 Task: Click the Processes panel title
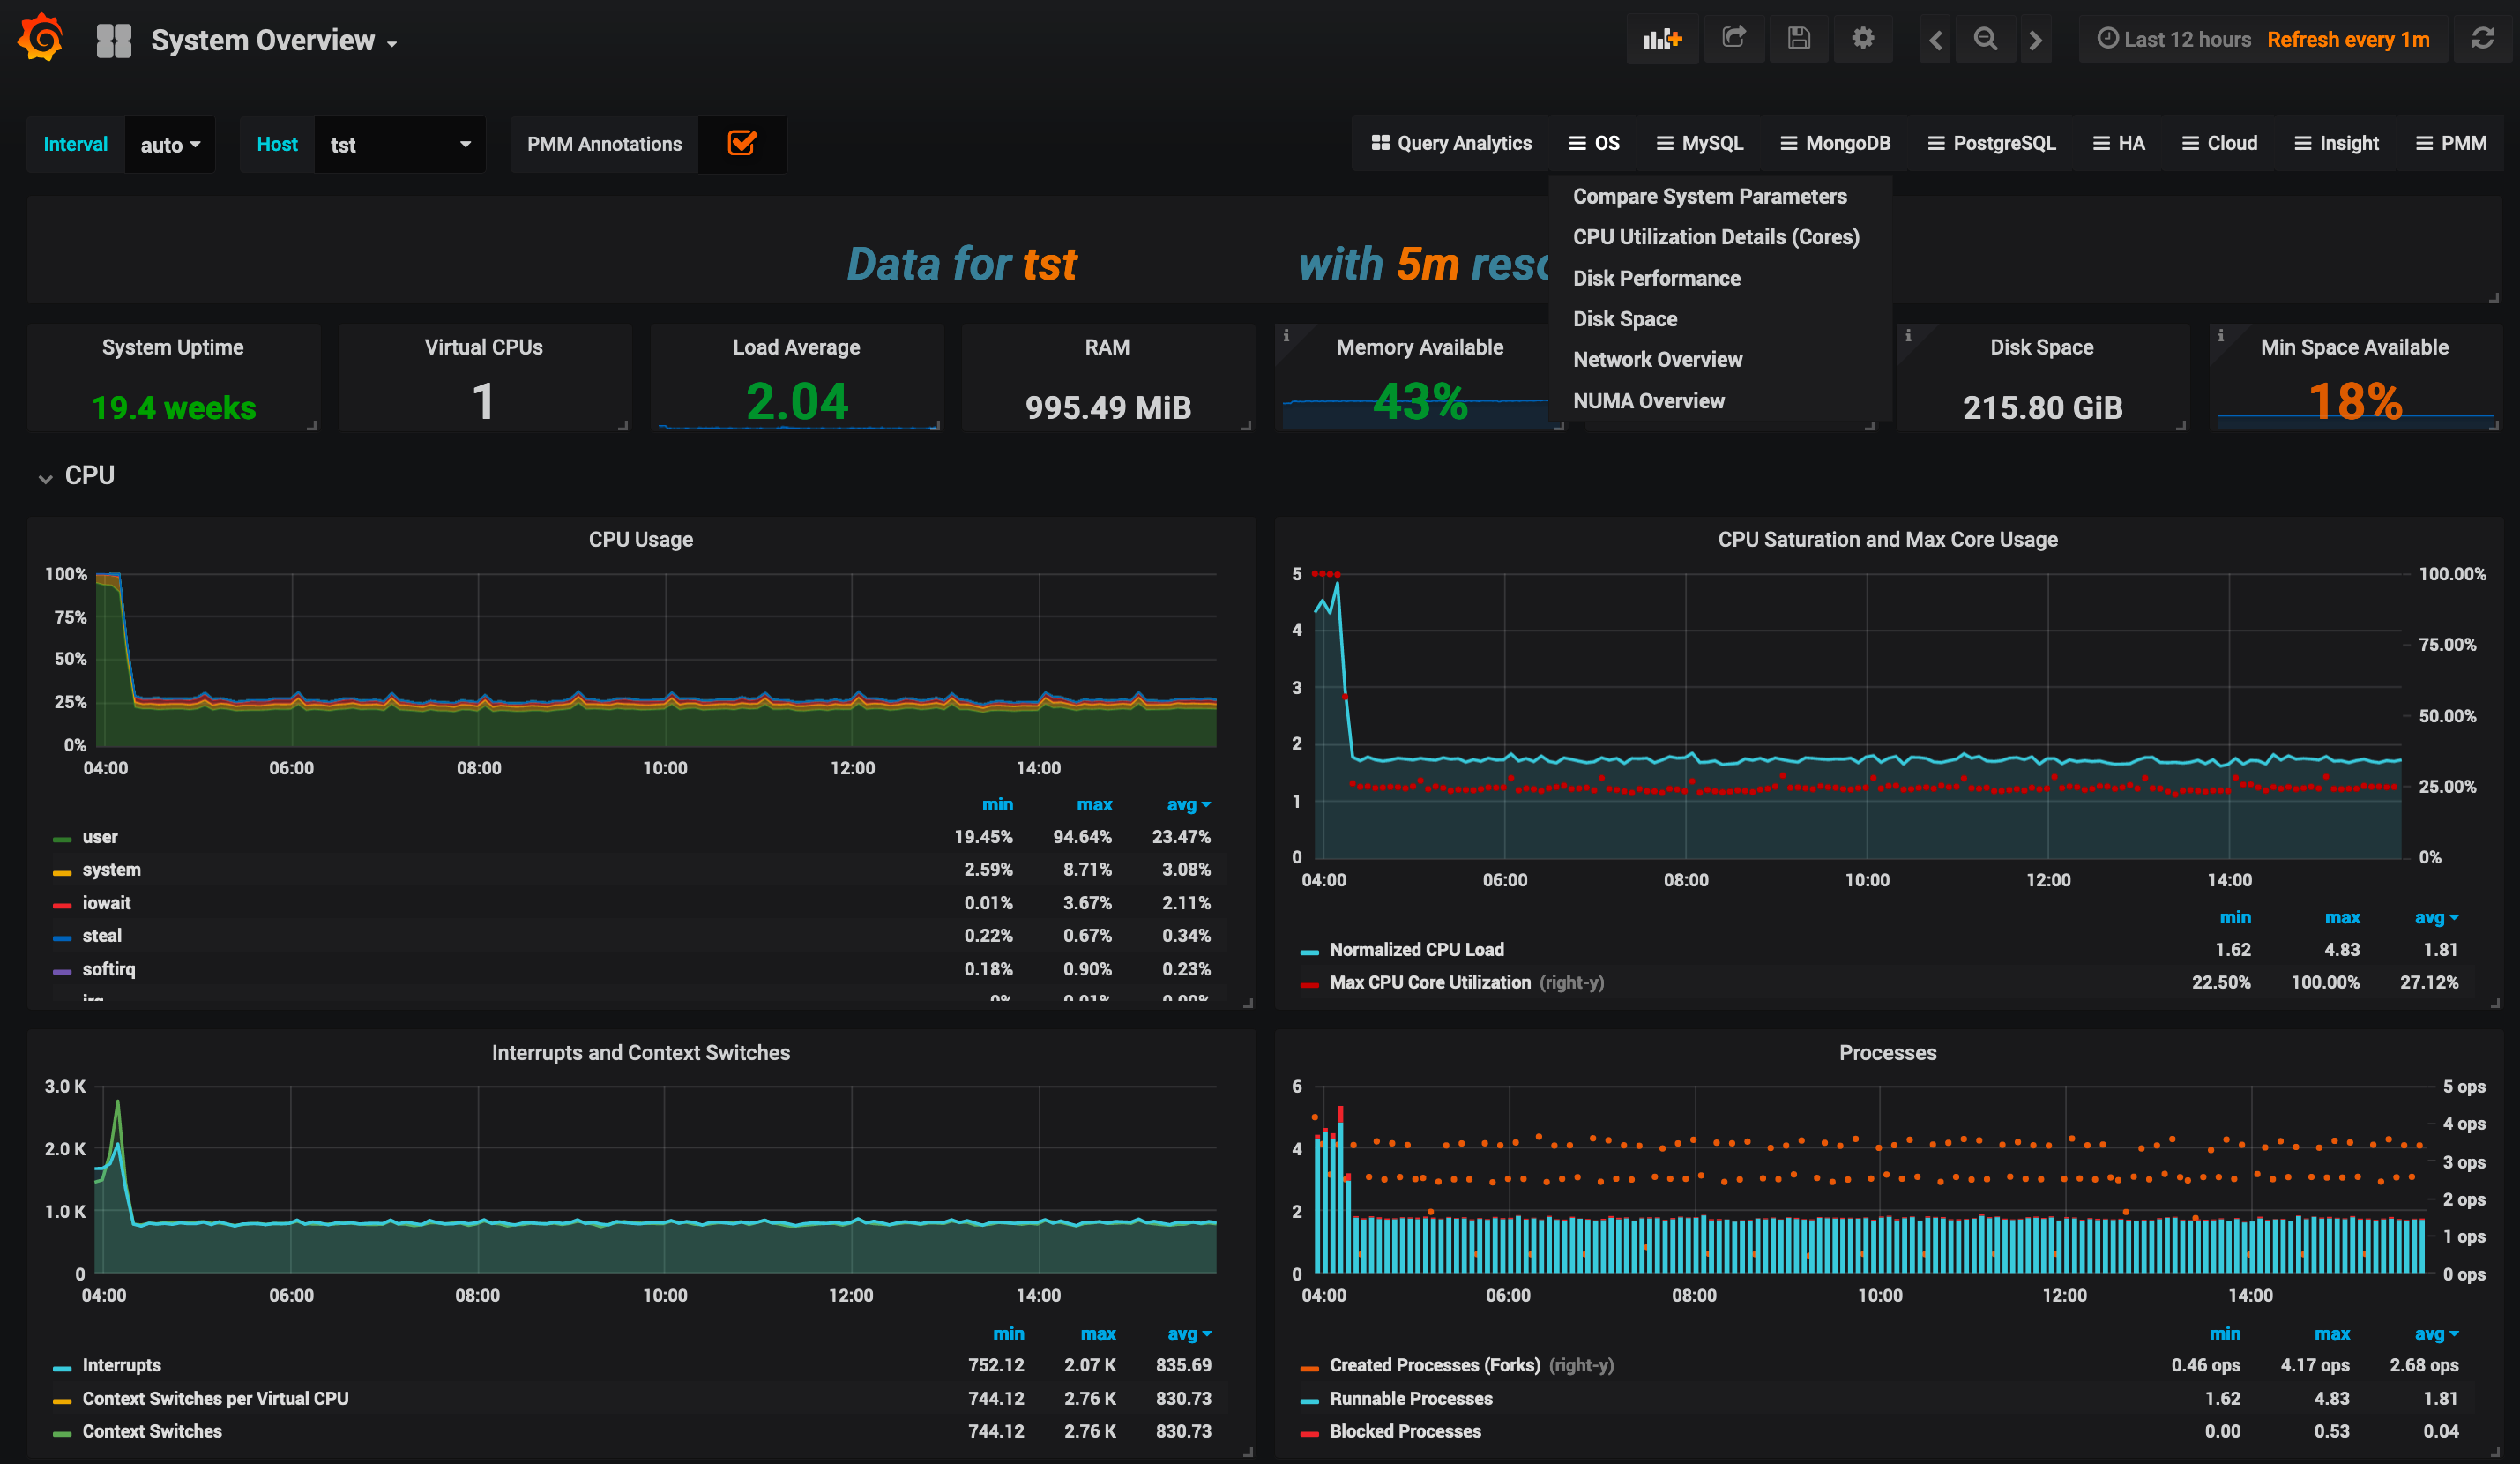pyautogui.click(x=1888, y=1052)
